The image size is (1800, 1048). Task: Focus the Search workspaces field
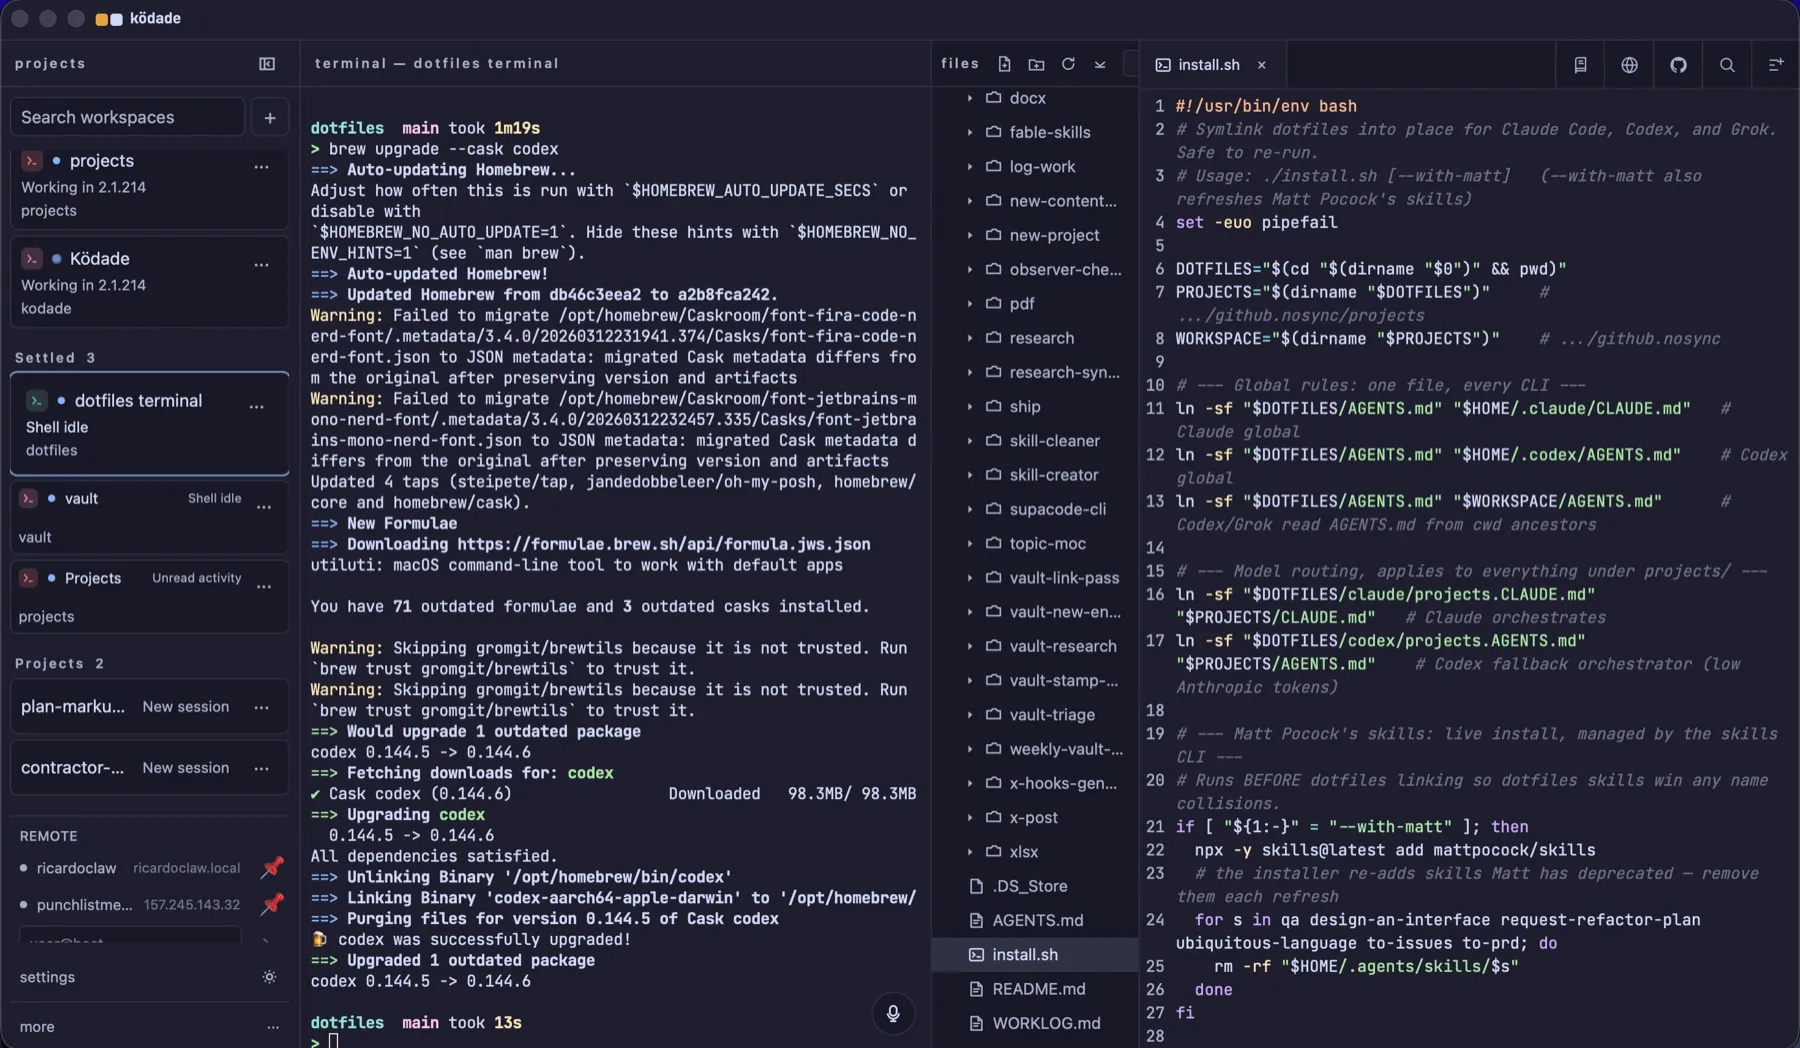[x=127, y=118]
